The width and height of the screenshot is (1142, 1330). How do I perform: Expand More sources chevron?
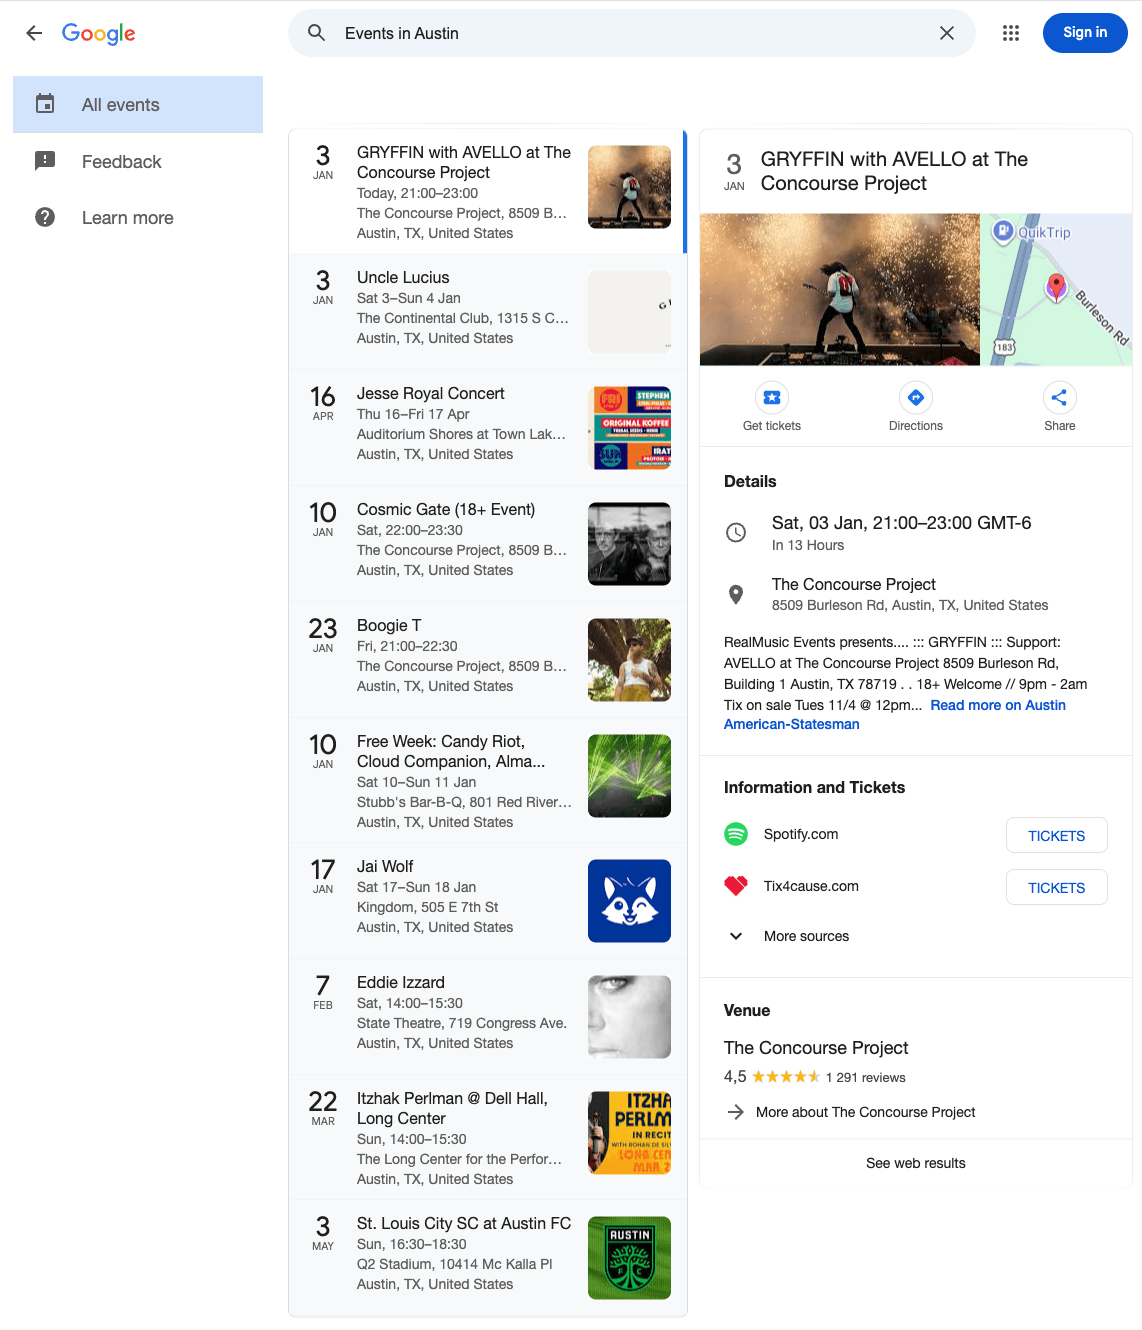click(x=736, y=936)
